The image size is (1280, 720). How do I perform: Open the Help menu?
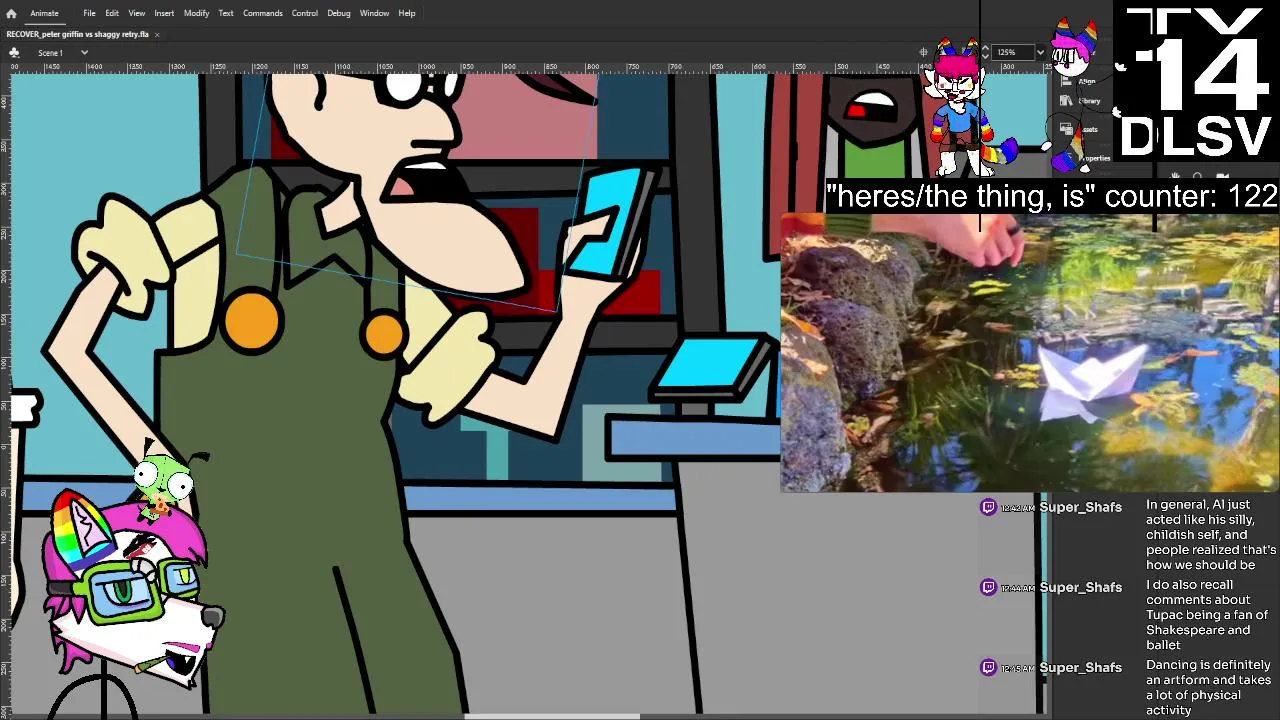coord(407,13)
